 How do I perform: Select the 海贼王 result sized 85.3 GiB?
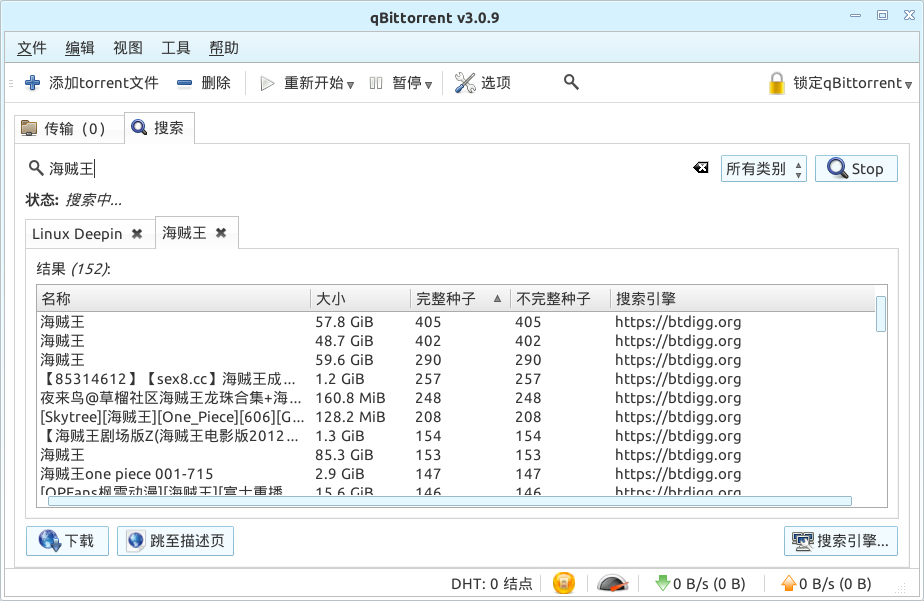(x=456, y=455)
